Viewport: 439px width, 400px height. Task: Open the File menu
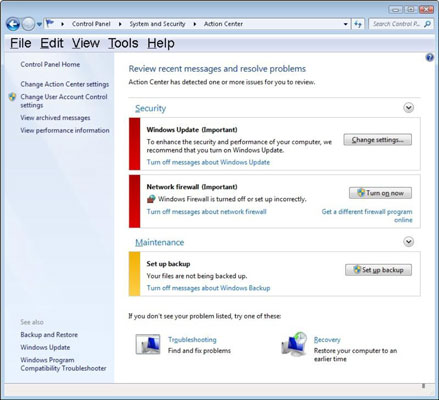tap(21, 43)
